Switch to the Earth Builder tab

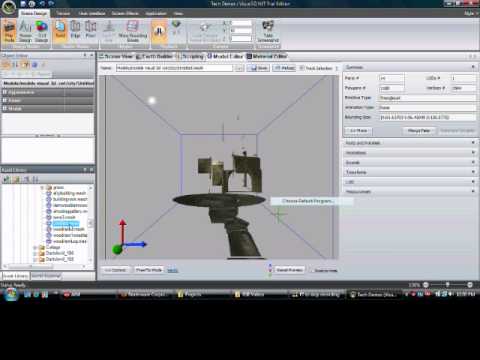(x=154, y=56)
